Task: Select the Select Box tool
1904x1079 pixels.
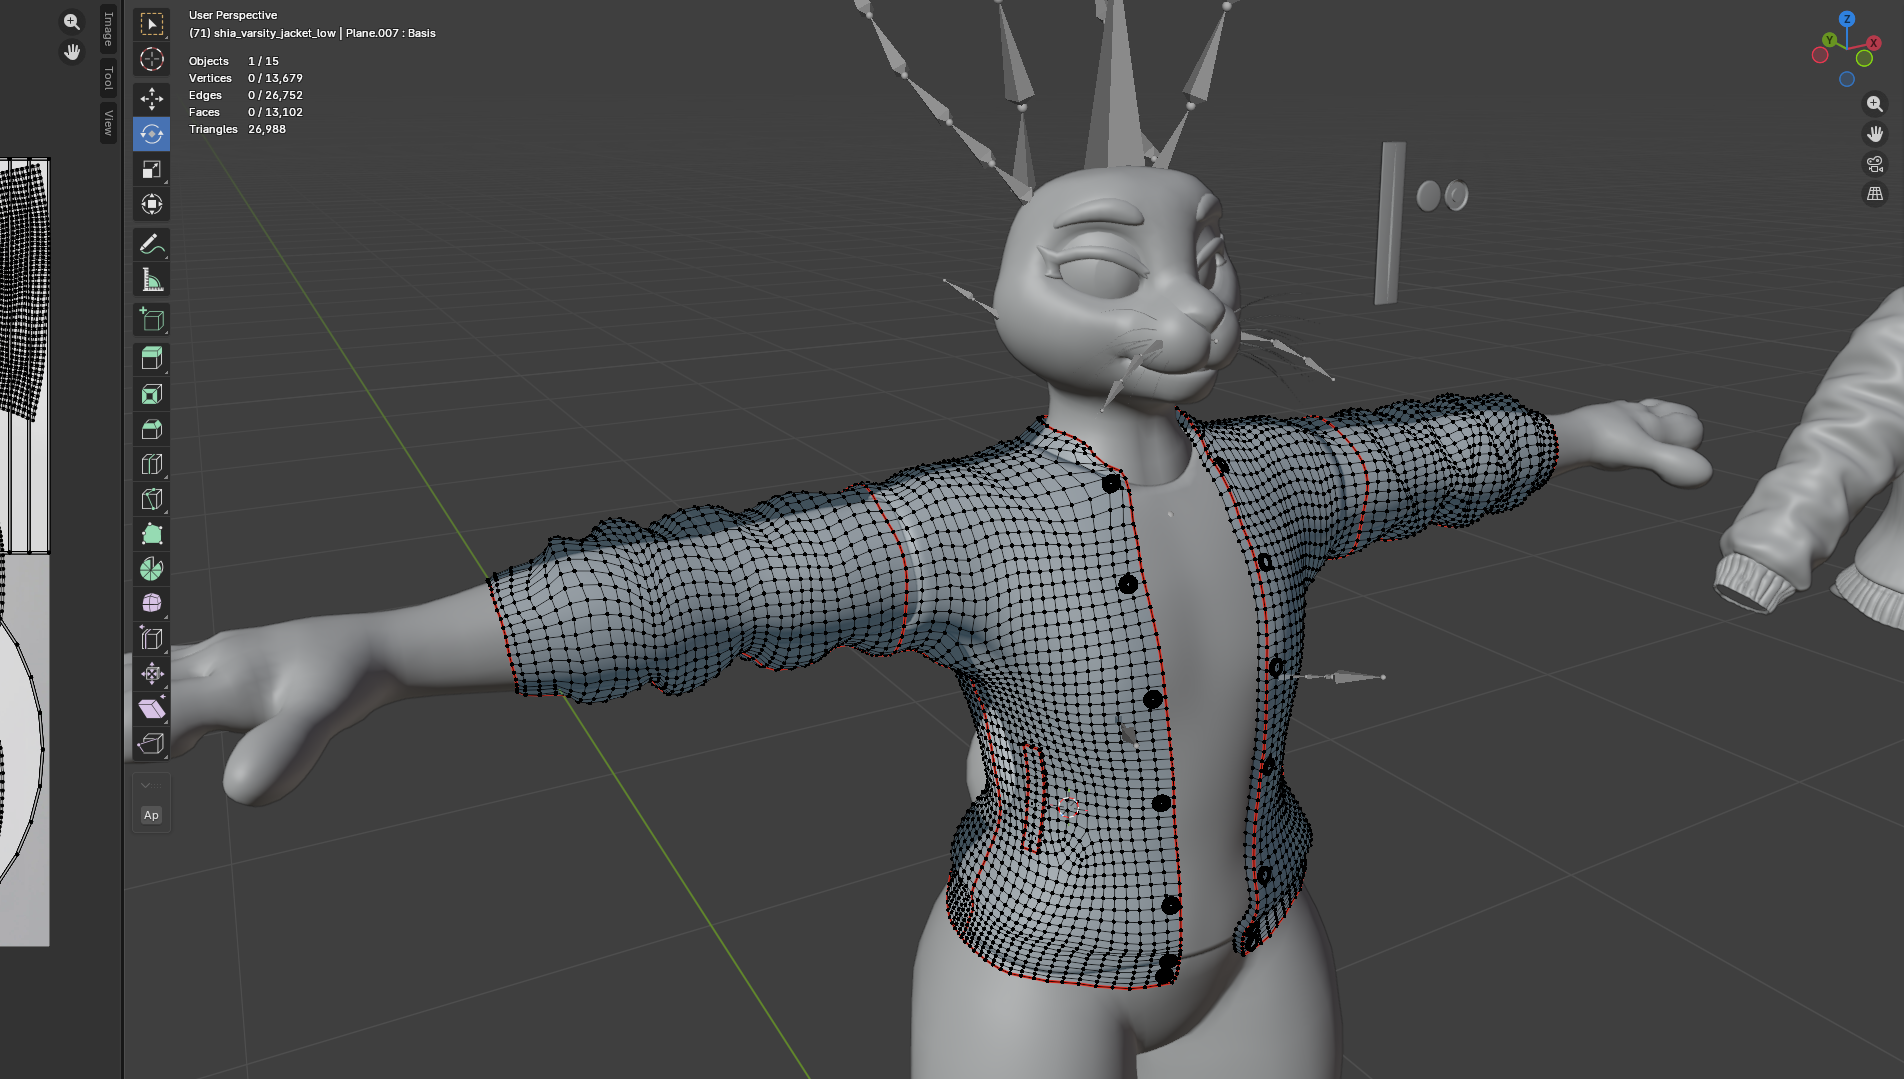Action: click(x=151, y=24)
